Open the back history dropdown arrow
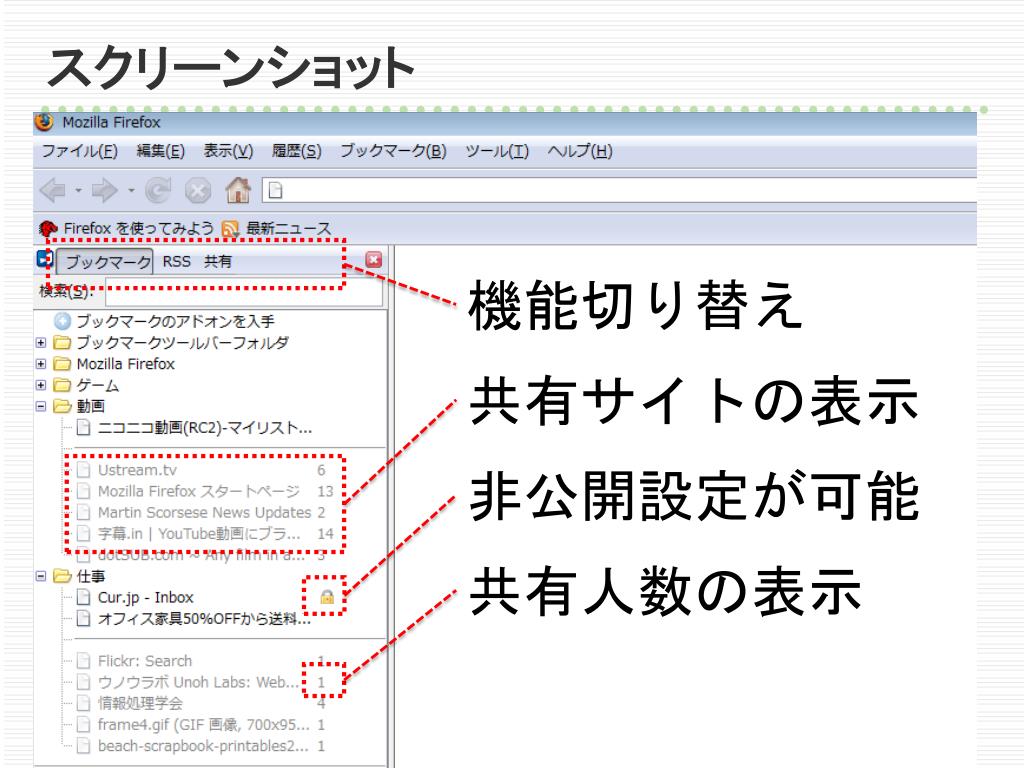Viewport: 1024px width, 768px height. coord(78,191)
